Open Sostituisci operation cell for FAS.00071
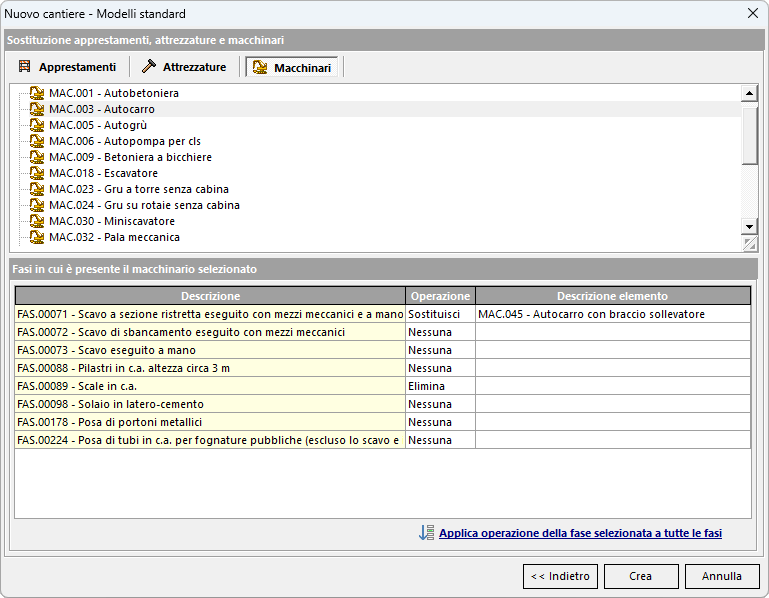 (x=440, y=314)
